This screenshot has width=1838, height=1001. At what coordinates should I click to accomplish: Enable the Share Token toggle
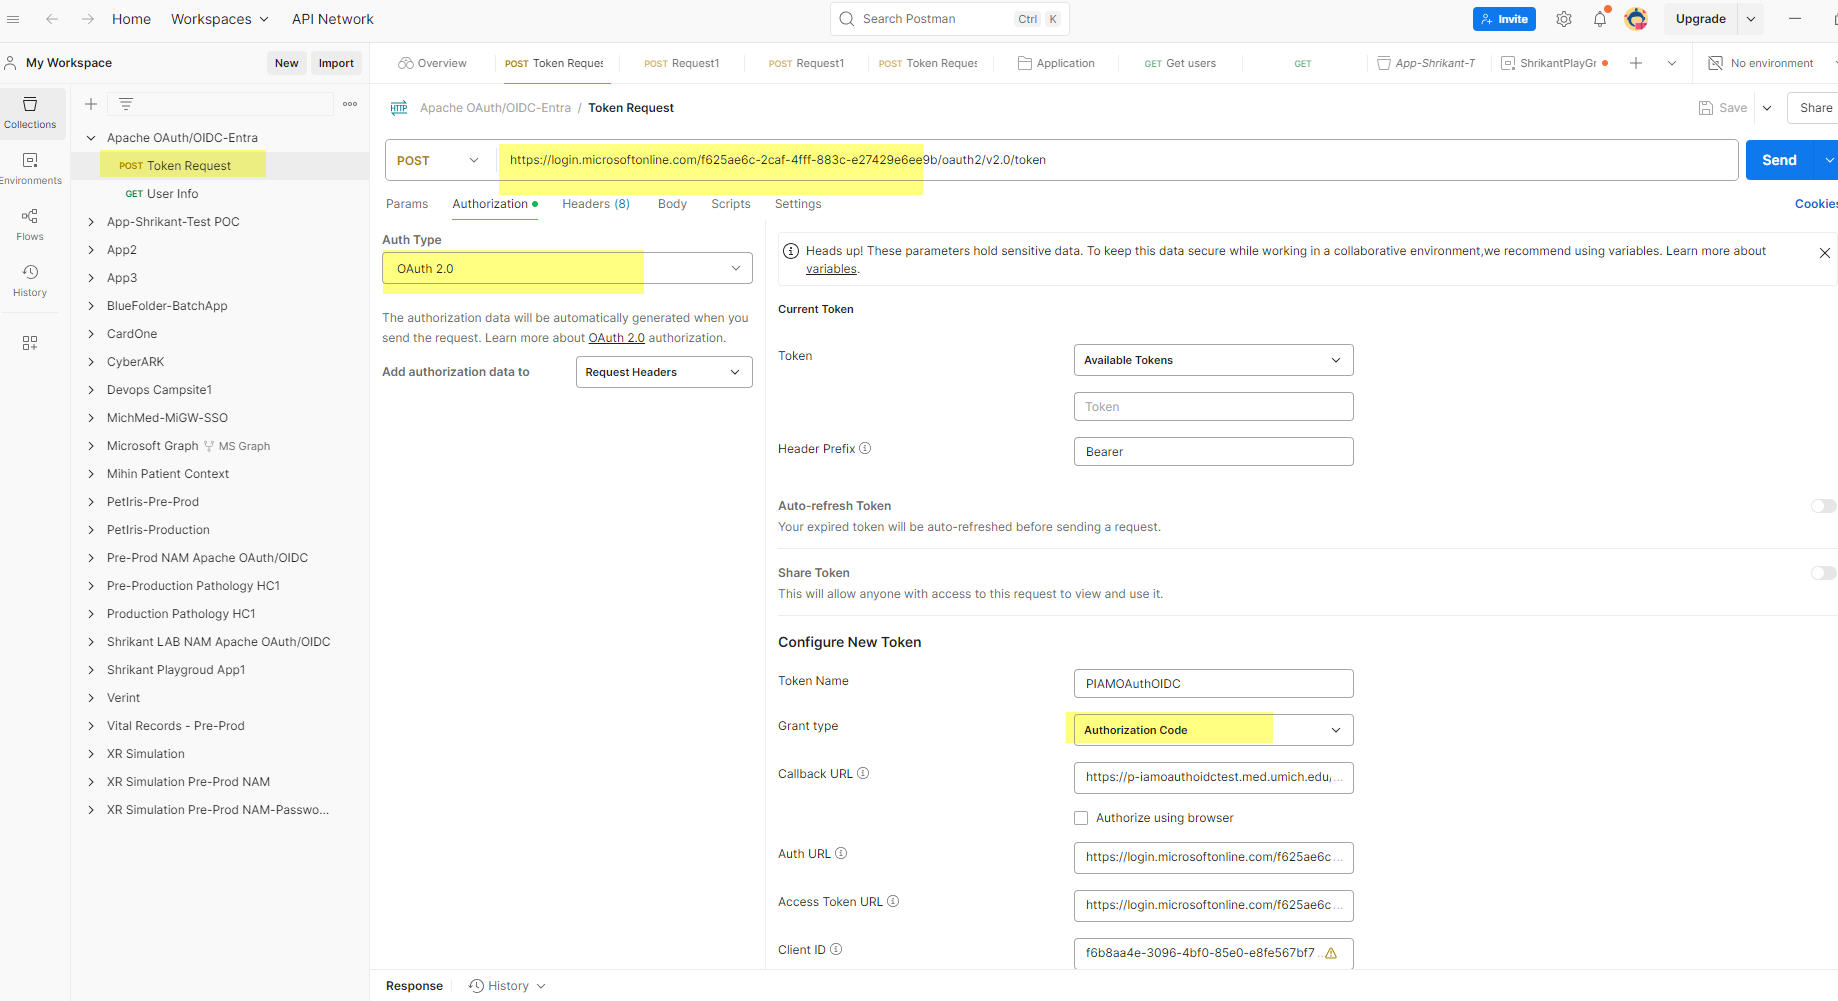(1822, 573)
